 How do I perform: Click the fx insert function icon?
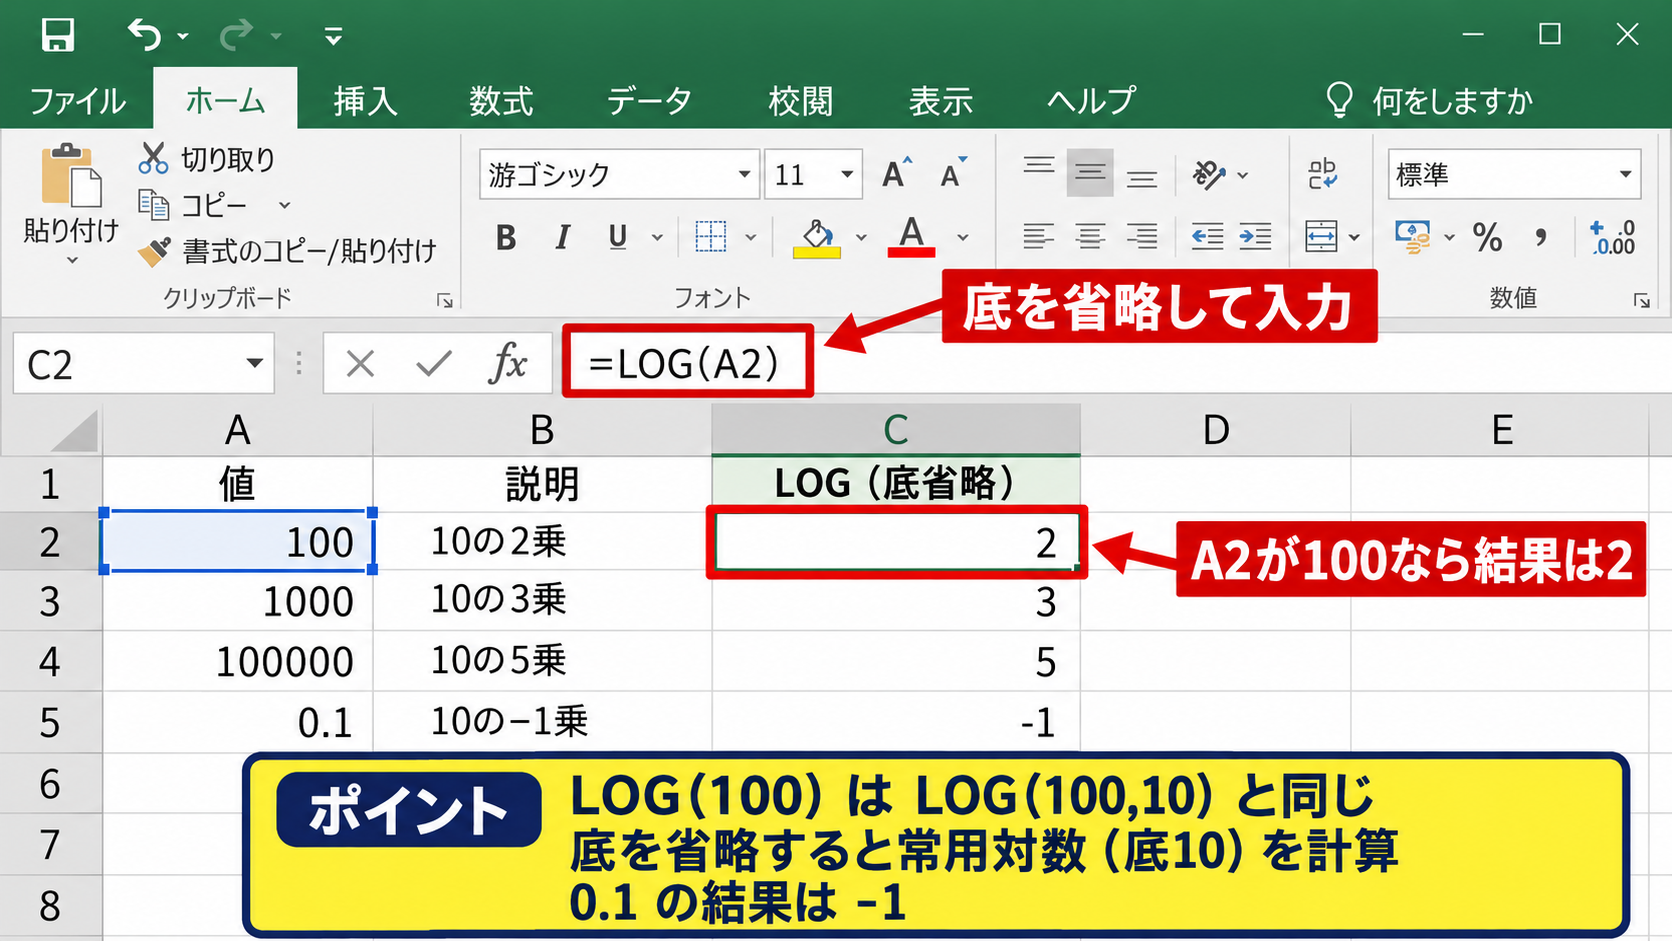tap(508, 363)
